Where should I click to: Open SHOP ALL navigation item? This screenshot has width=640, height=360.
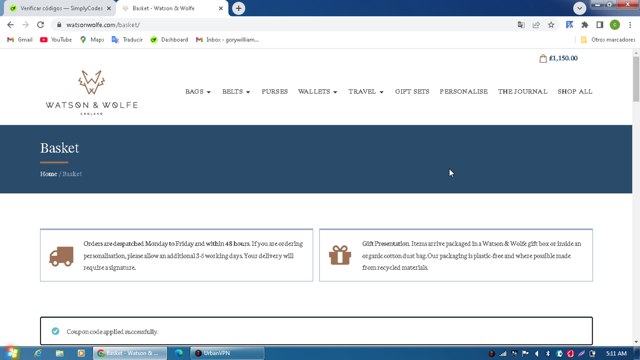[575, 92]
